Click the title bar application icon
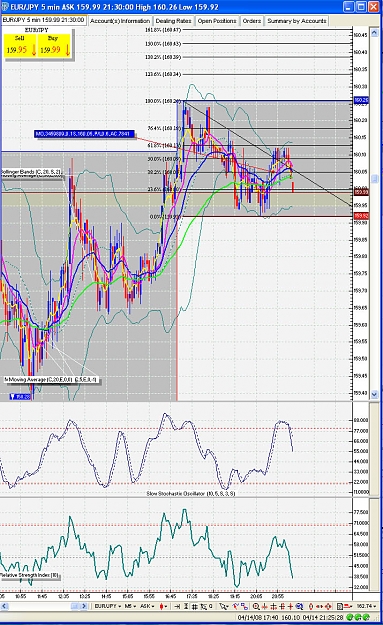Screen dimensions: 383x625 5,7
